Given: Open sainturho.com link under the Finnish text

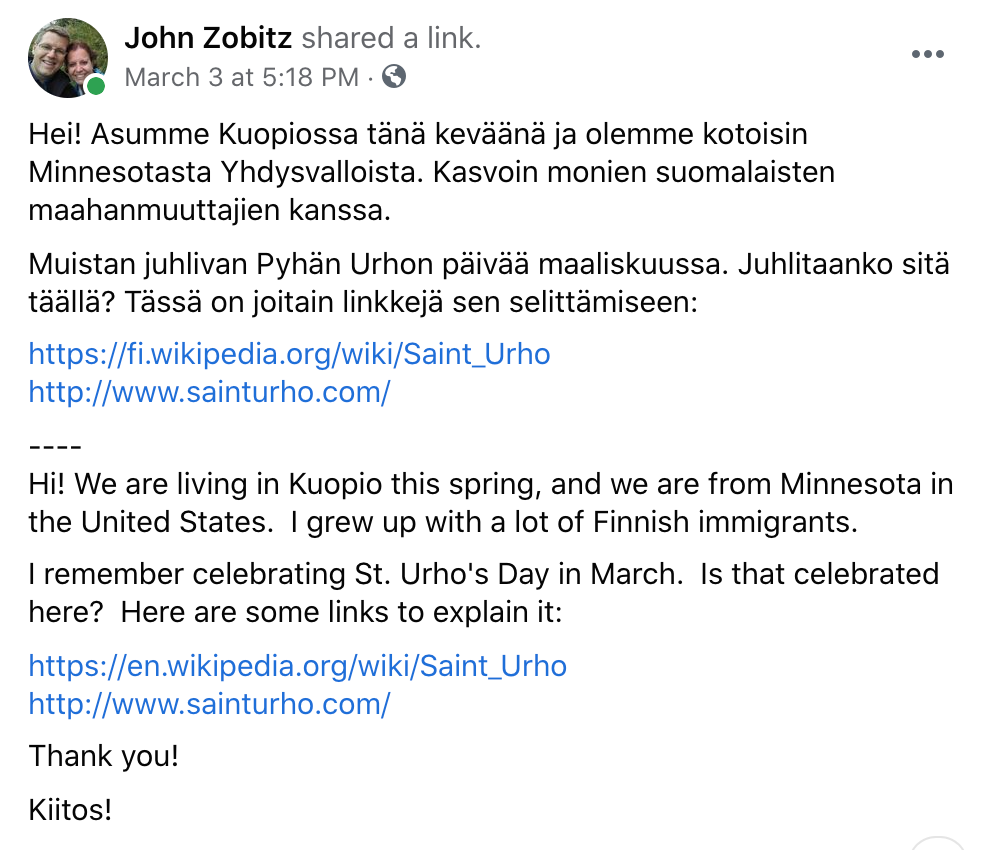Looking at the screenshot, I should (209, 392).
